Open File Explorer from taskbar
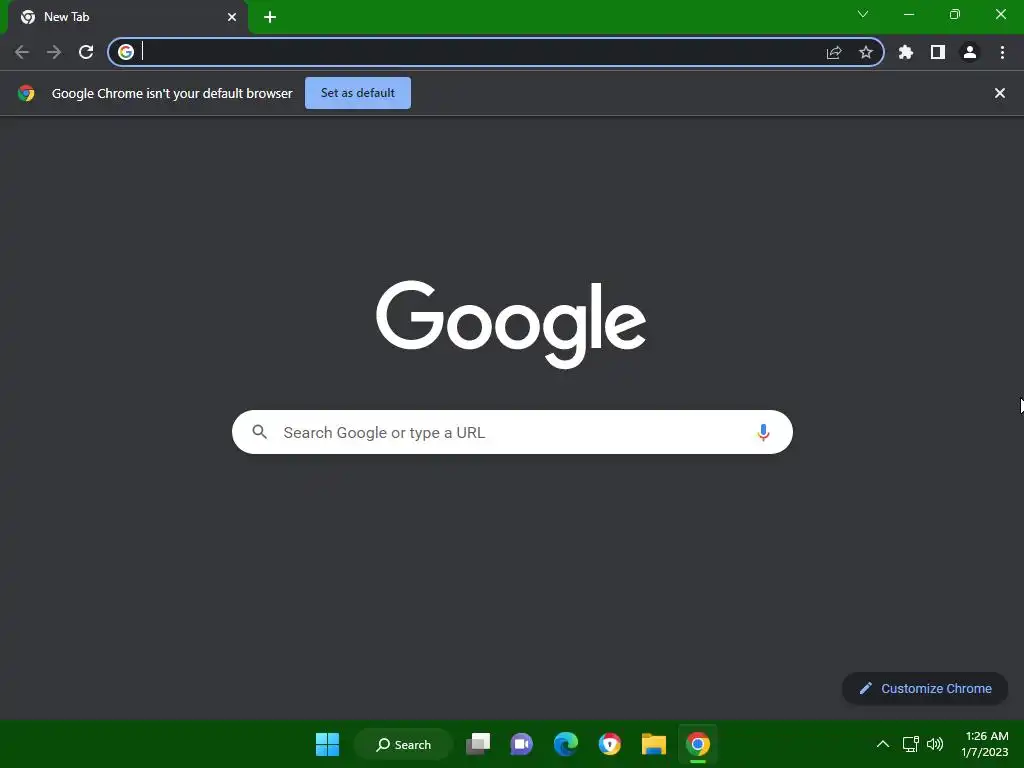The height and width of the screenshot is (768, 1024). click(654, 744)
